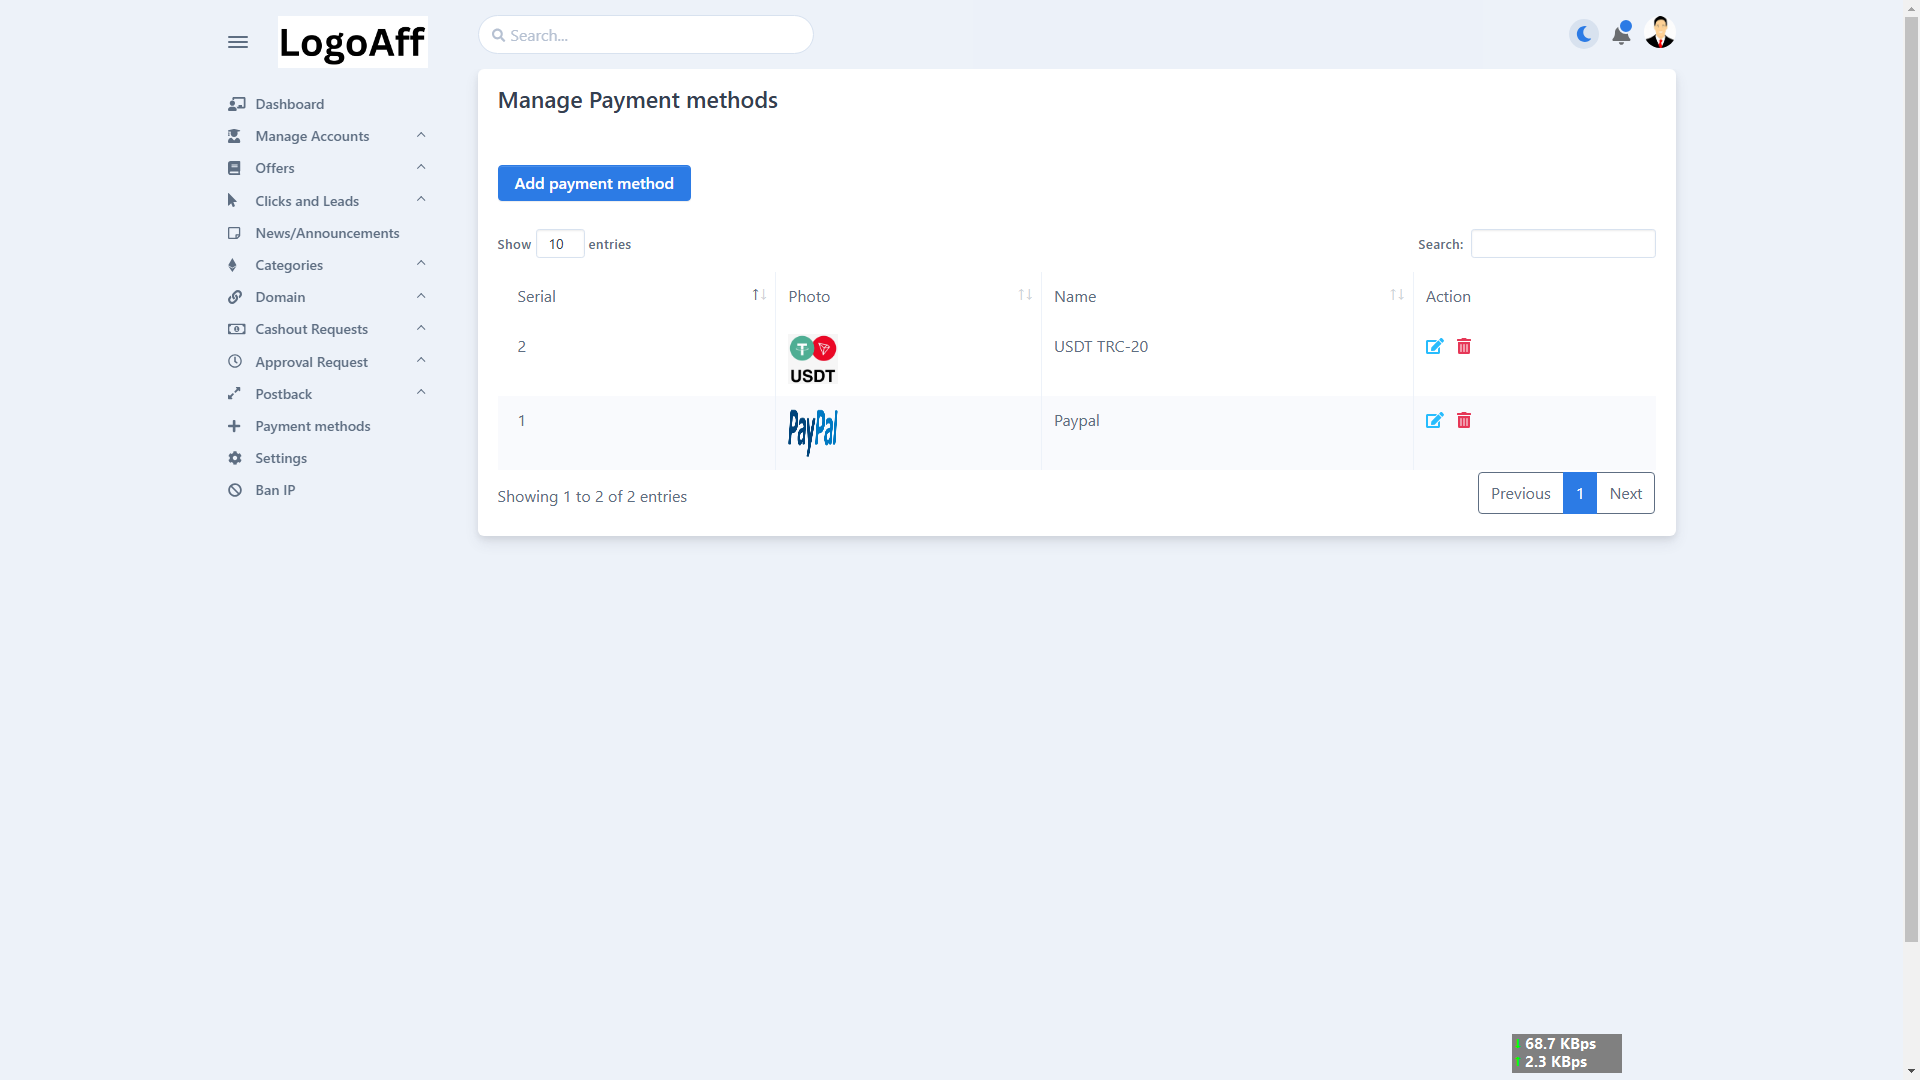
Task: Delete the USDT TRC-20 payment method
Action: [1464, 347]
